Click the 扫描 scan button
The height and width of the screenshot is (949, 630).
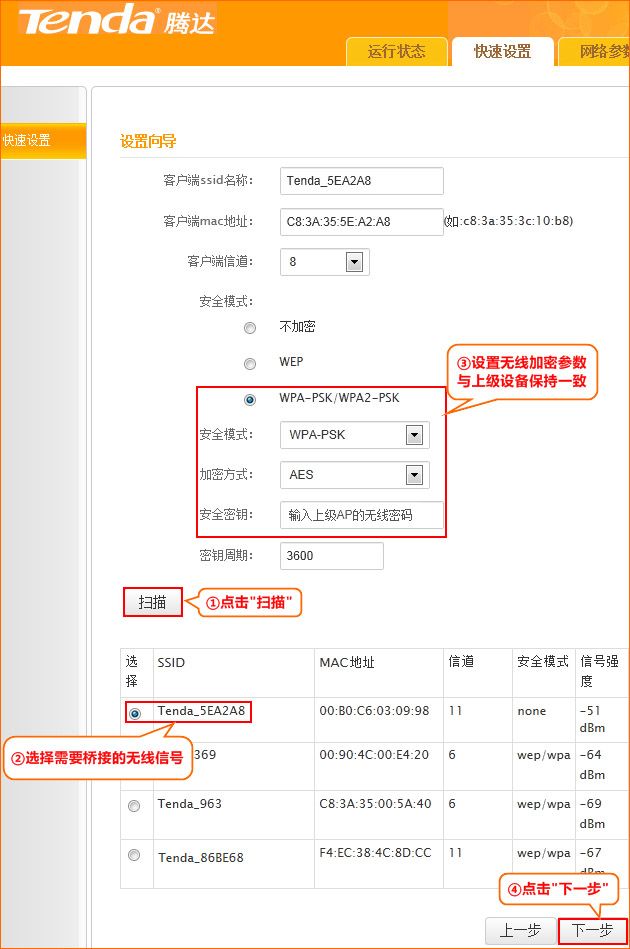point(153,602)
